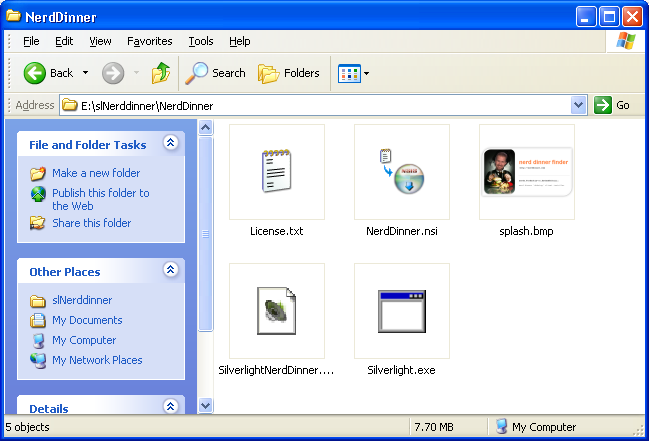Click the address path field
The height and width of the screenshot is (441, 649).
coord(325,106)
